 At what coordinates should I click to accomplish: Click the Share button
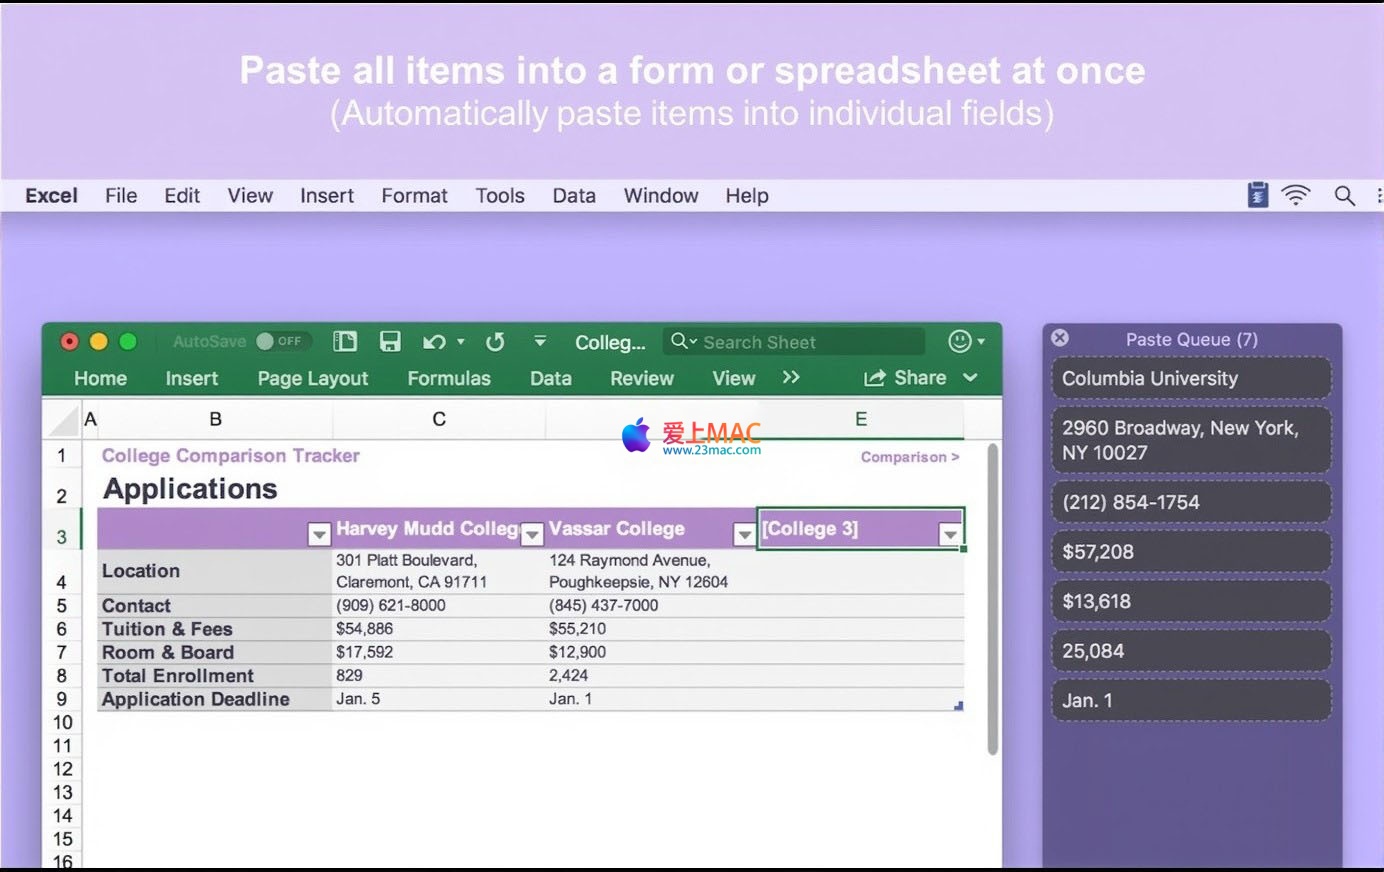906,378
